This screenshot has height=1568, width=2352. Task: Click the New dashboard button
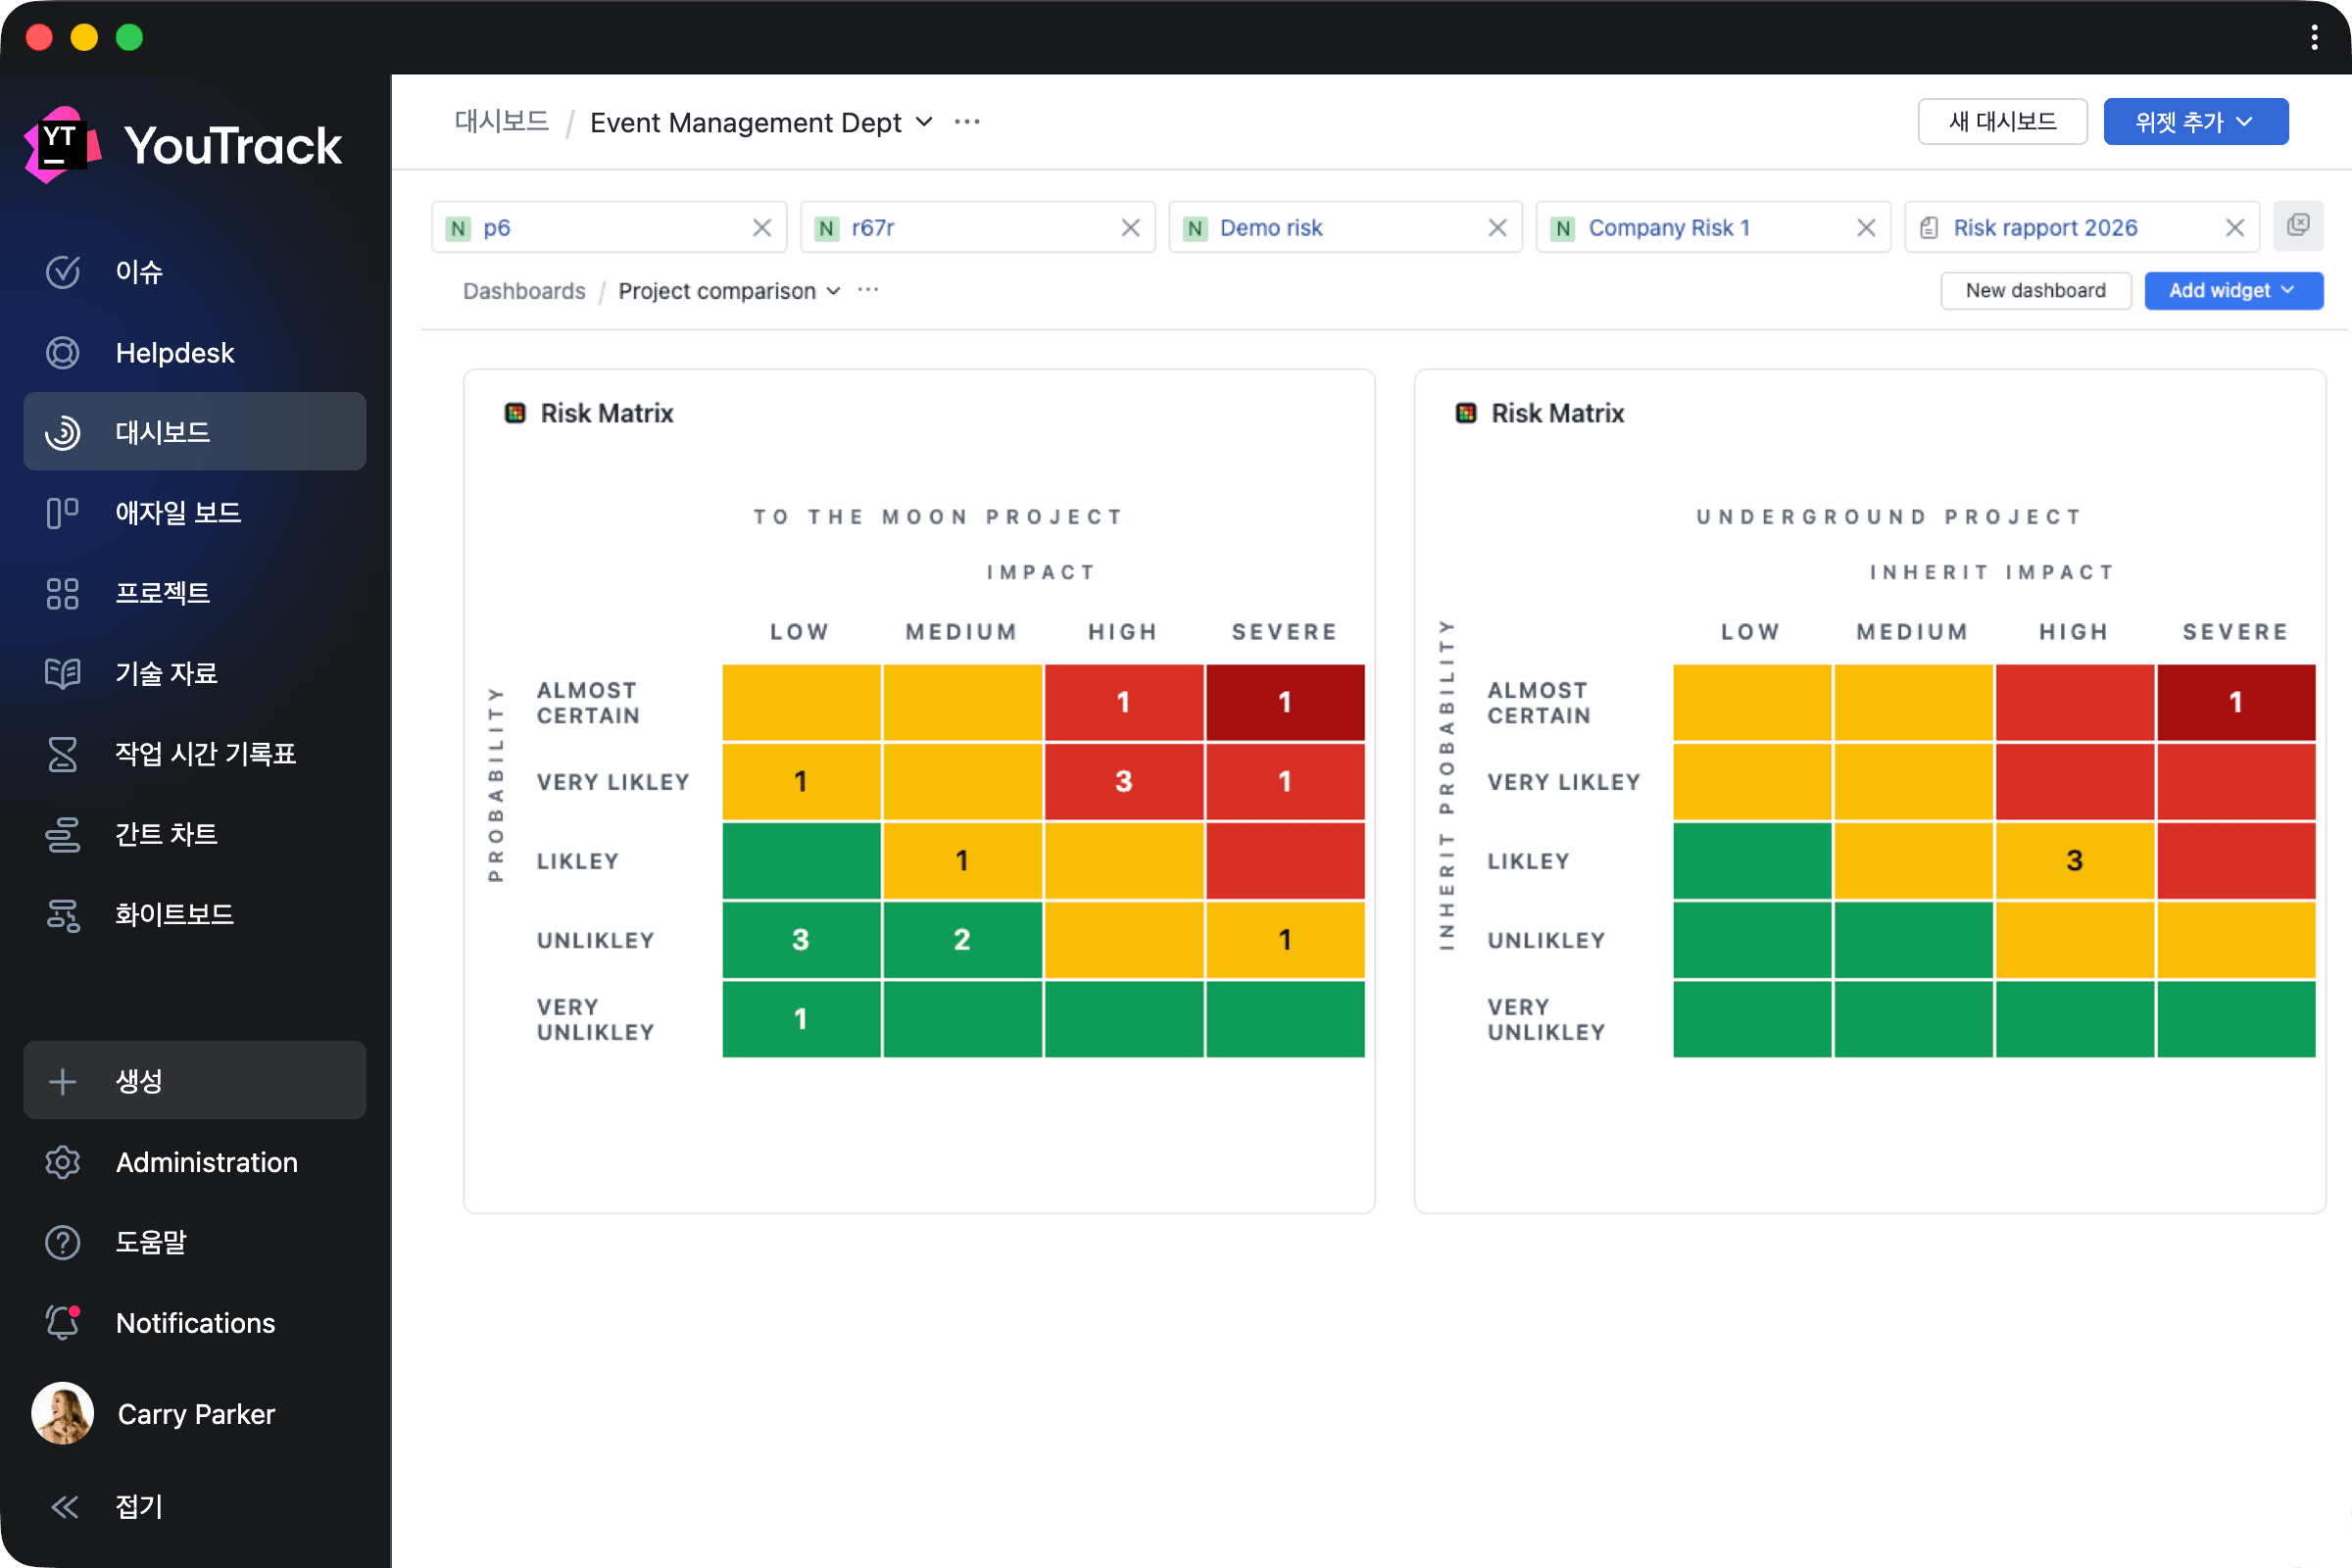(x=2035, y=291)
